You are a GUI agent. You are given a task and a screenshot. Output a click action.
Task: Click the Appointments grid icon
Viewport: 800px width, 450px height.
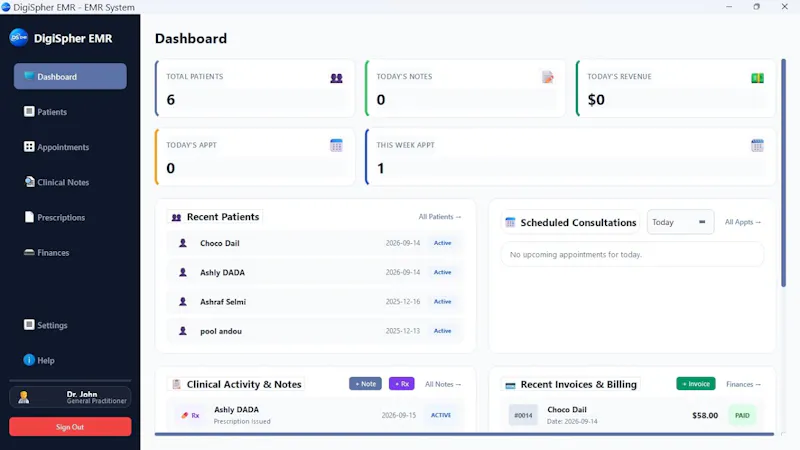pos(29,146)
